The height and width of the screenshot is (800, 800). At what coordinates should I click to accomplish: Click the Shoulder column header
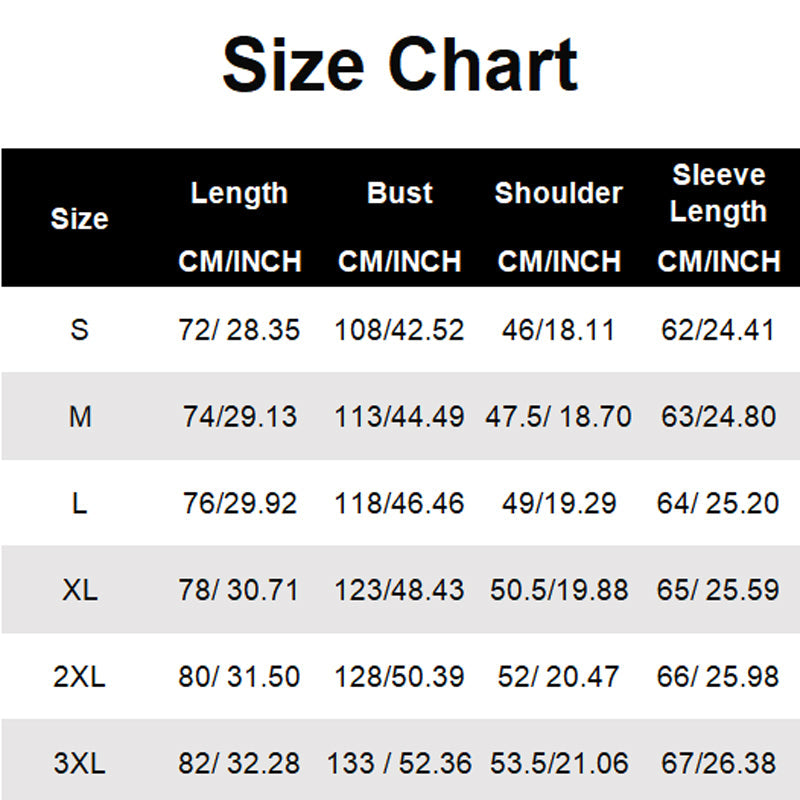[x=559, y=193]
